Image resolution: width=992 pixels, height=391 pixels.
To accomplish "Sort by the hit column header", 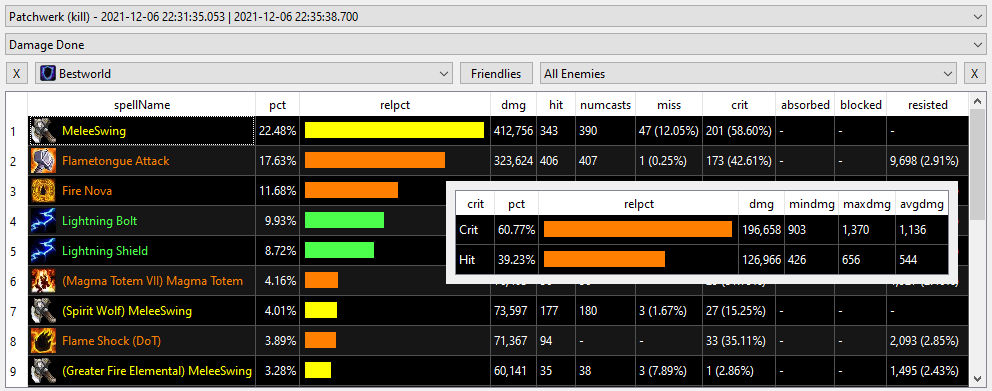I will tap(556, 105).
